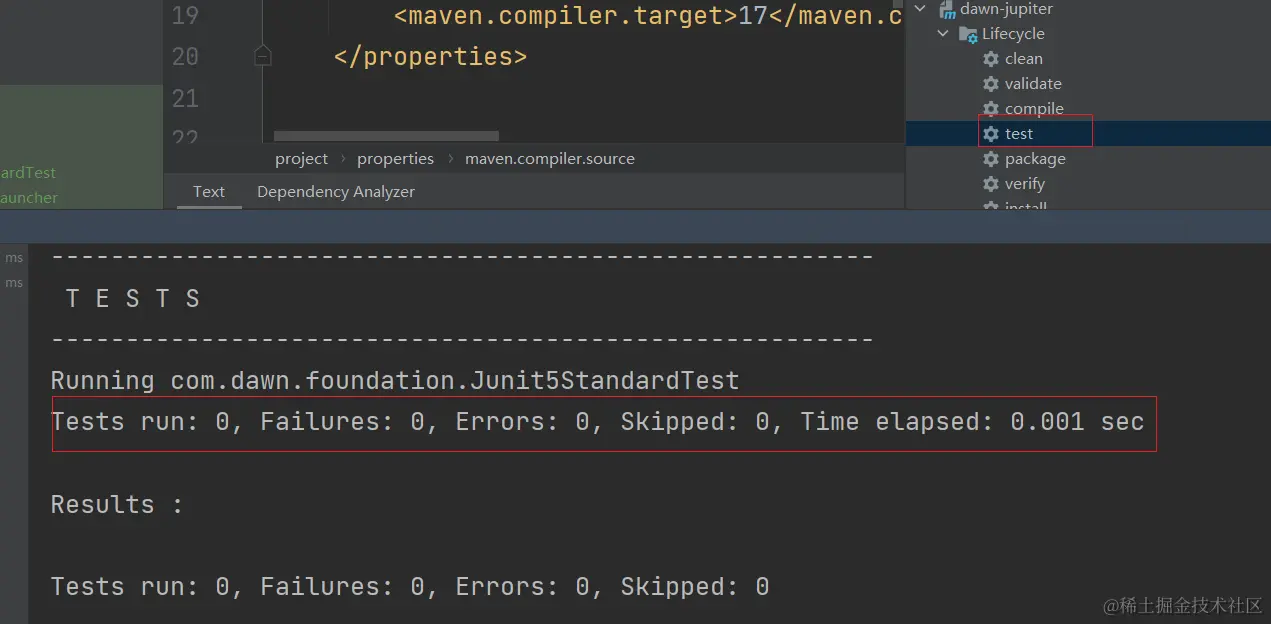Switch to the Text tab
This screenshot has height=624, width=1271.
tap(209, 192)
